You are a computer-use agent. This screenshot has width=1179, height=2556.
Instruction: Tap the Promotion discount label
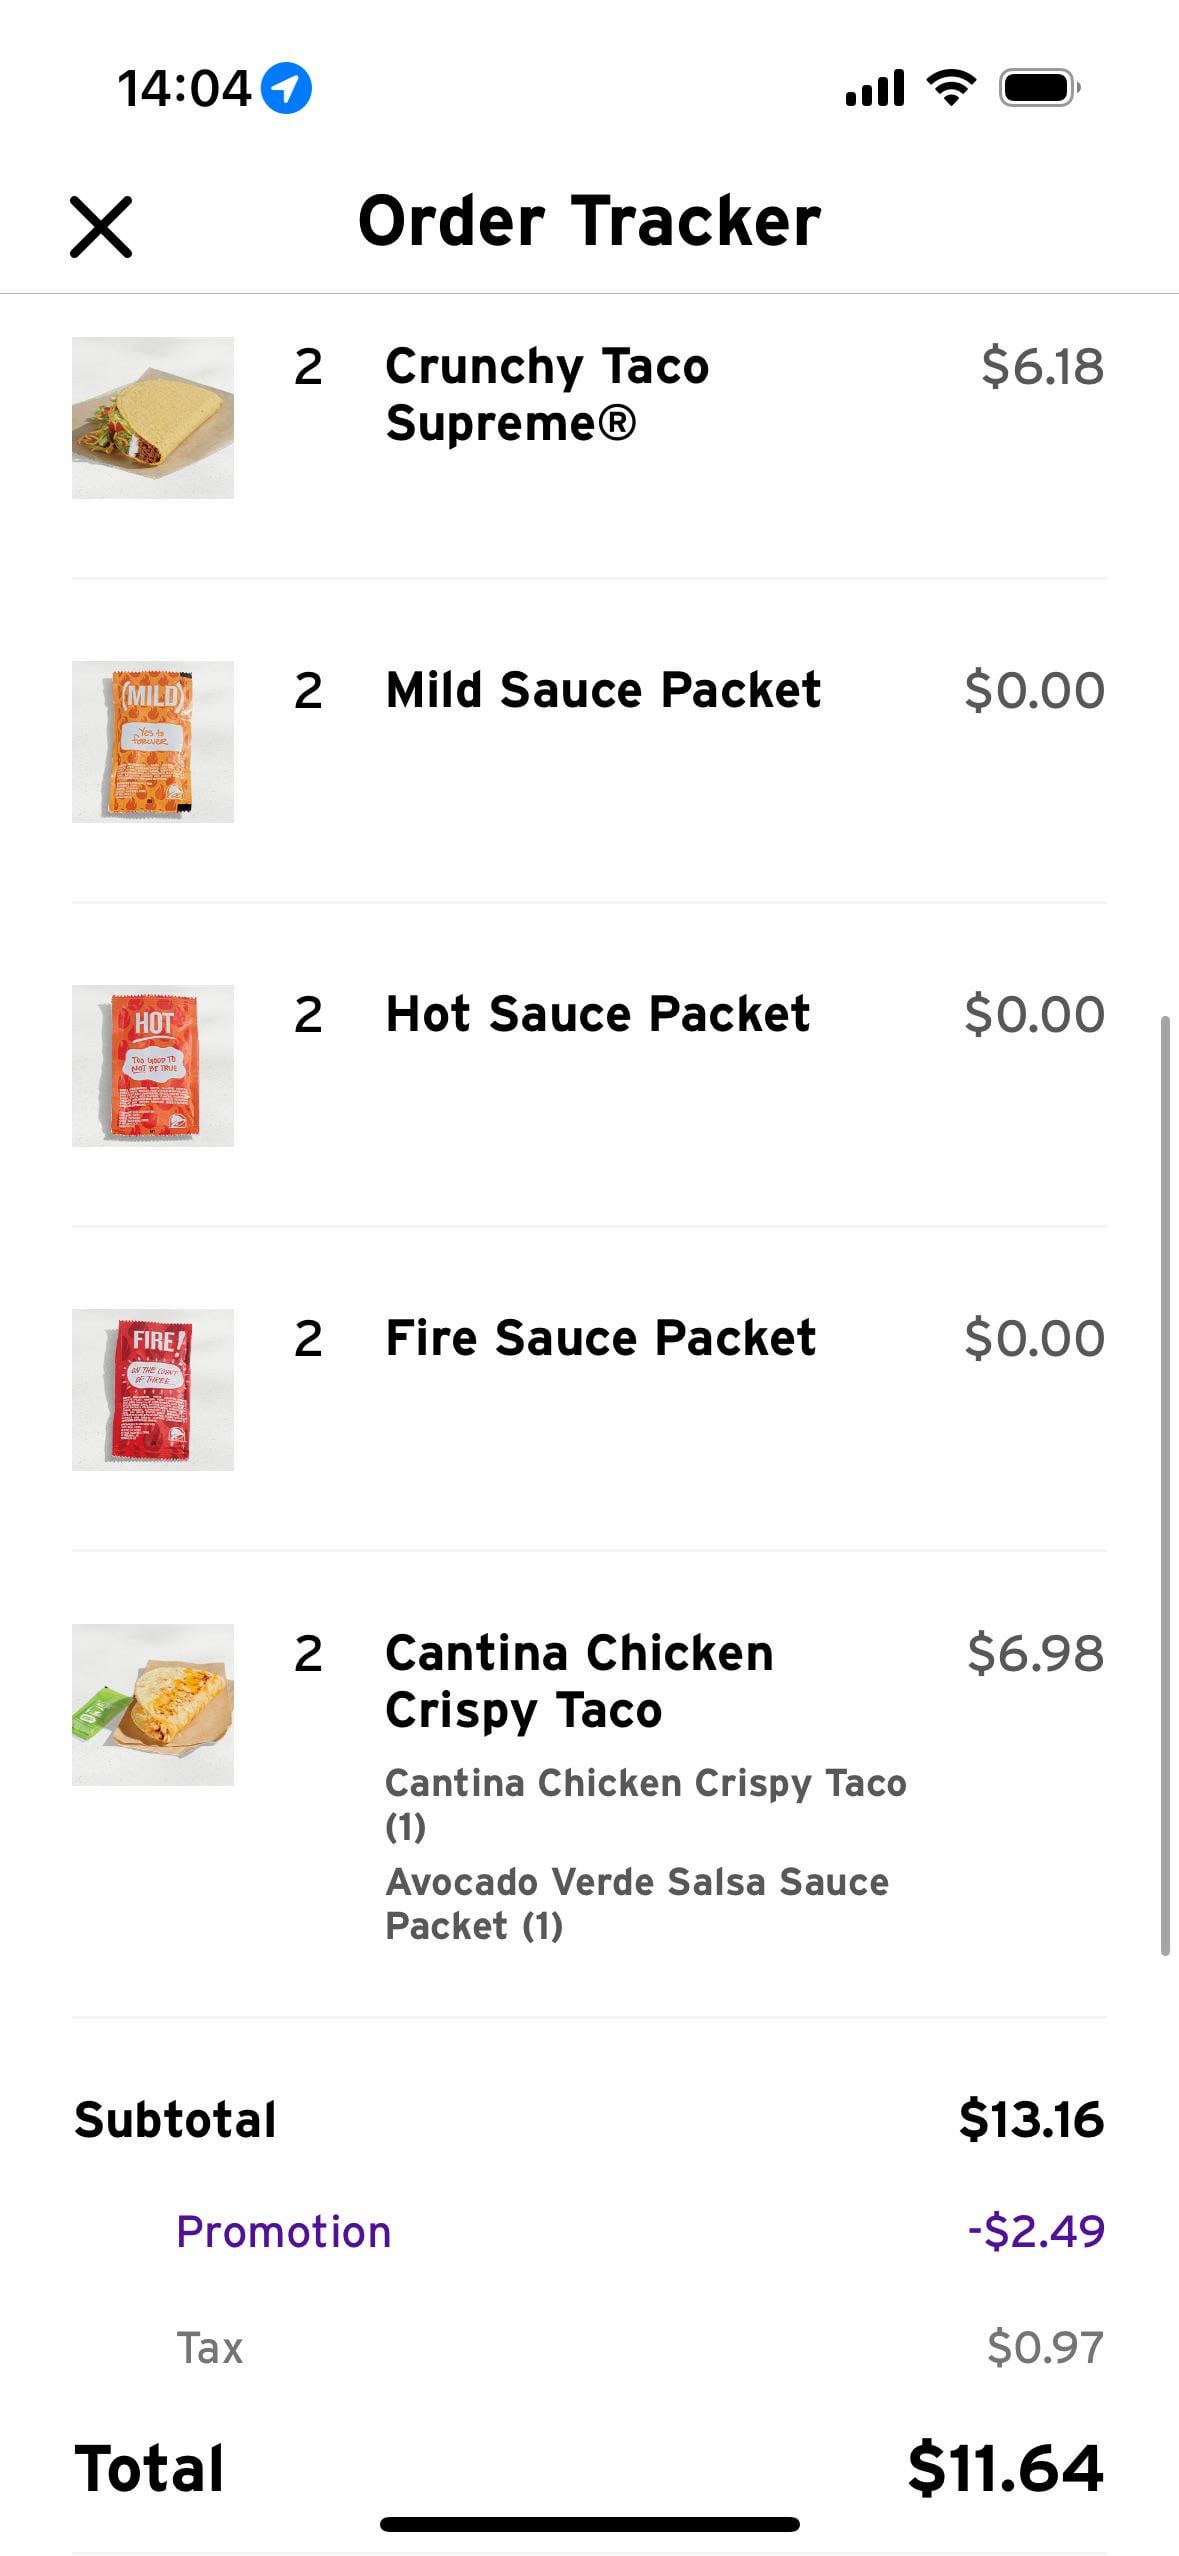(x=283, y=2232)
